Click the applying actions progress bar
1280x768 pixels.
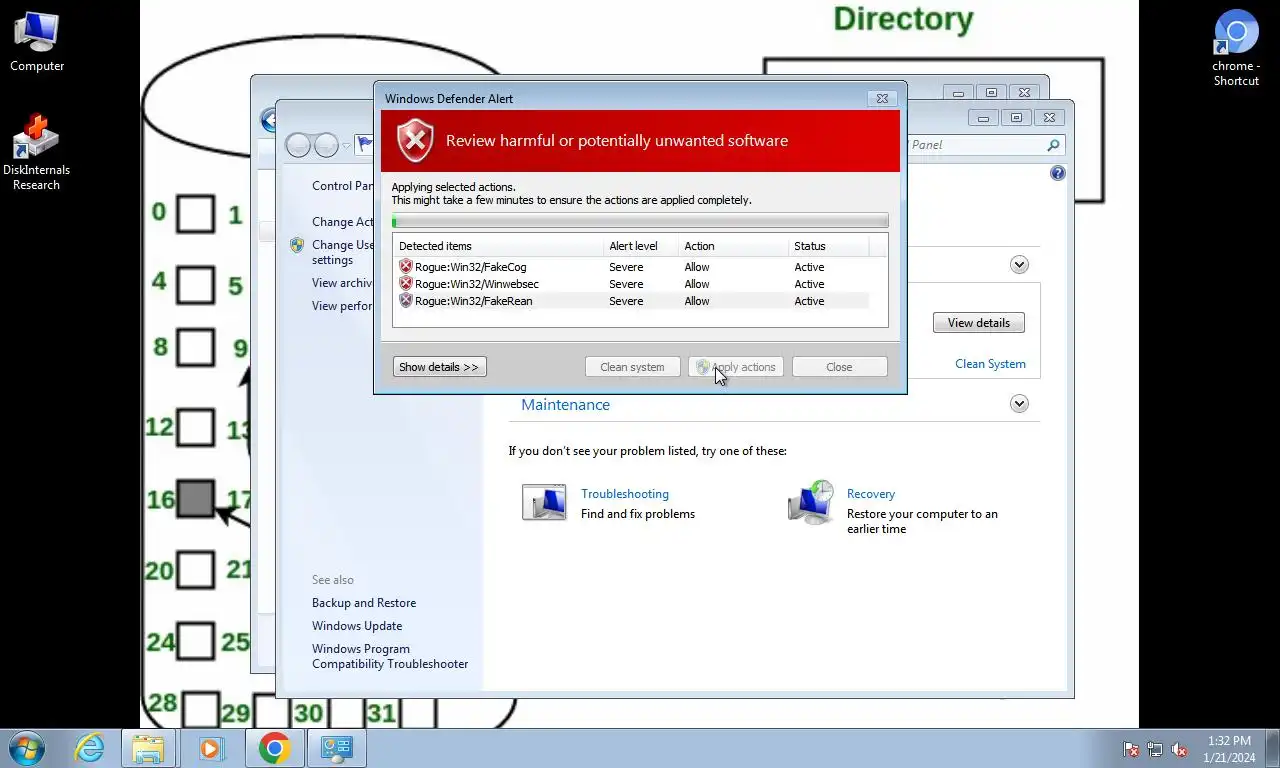640,221
